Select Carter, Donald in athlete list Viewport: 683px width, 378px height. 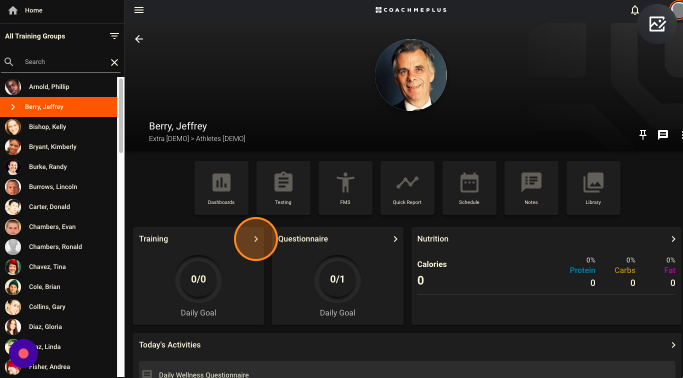58,207
